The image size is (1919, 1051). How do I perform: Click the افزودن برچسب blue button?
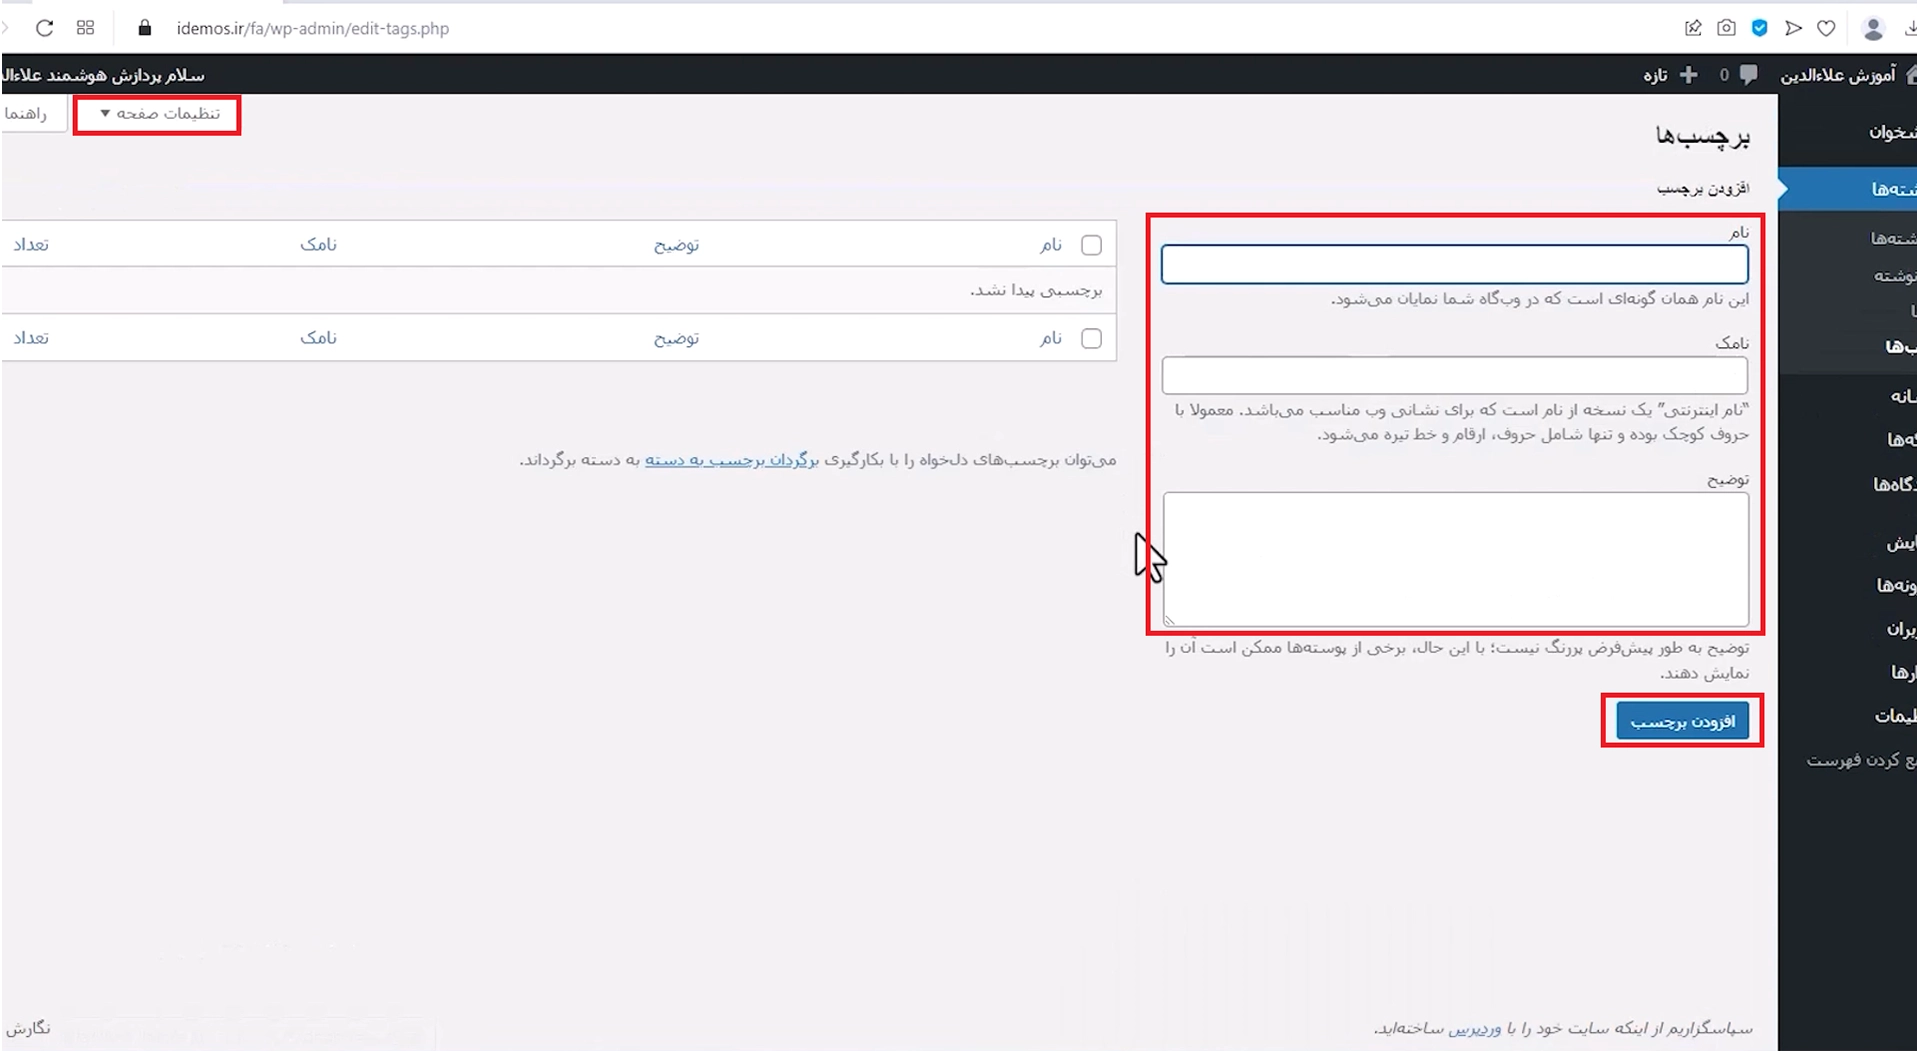[1683, 721]
